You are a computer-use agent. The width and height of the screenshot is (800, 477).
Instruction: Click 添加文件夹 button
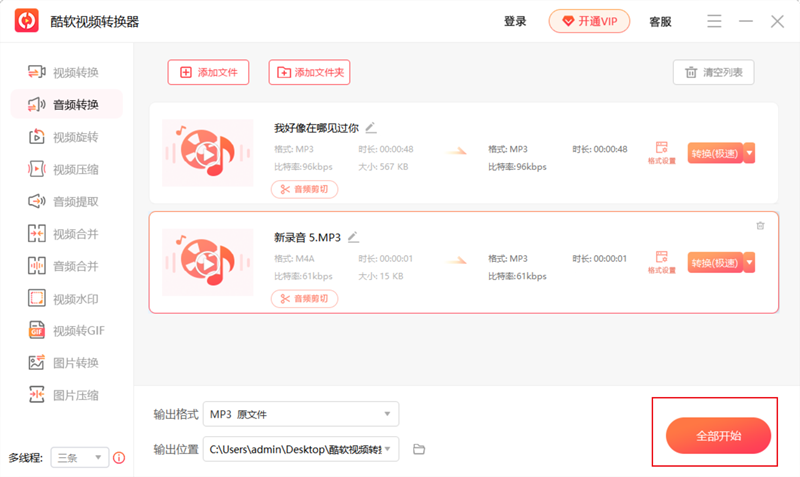tap(309, 72)
